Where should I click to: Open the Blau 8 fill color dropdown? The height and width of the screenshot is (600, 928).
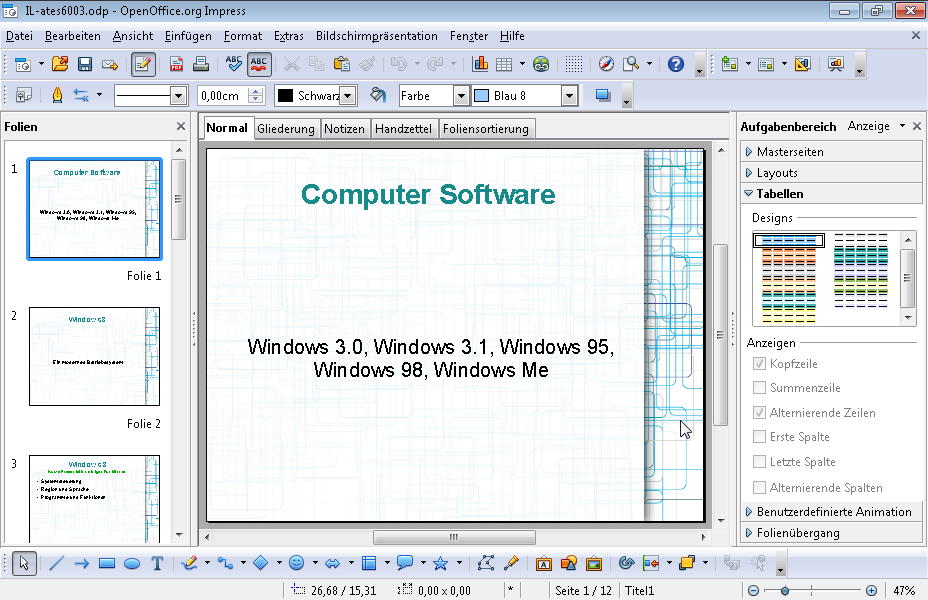point(569,96)
